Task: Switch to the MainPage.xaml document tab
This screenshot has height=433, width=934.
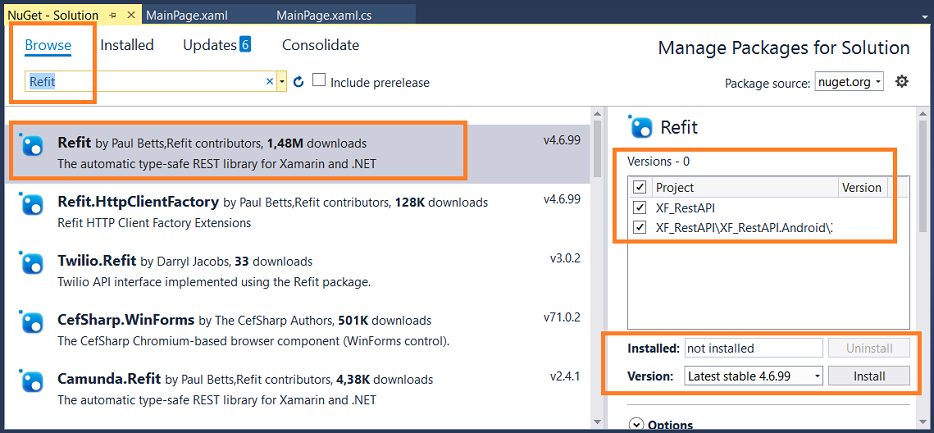Action: coord(186,15)
